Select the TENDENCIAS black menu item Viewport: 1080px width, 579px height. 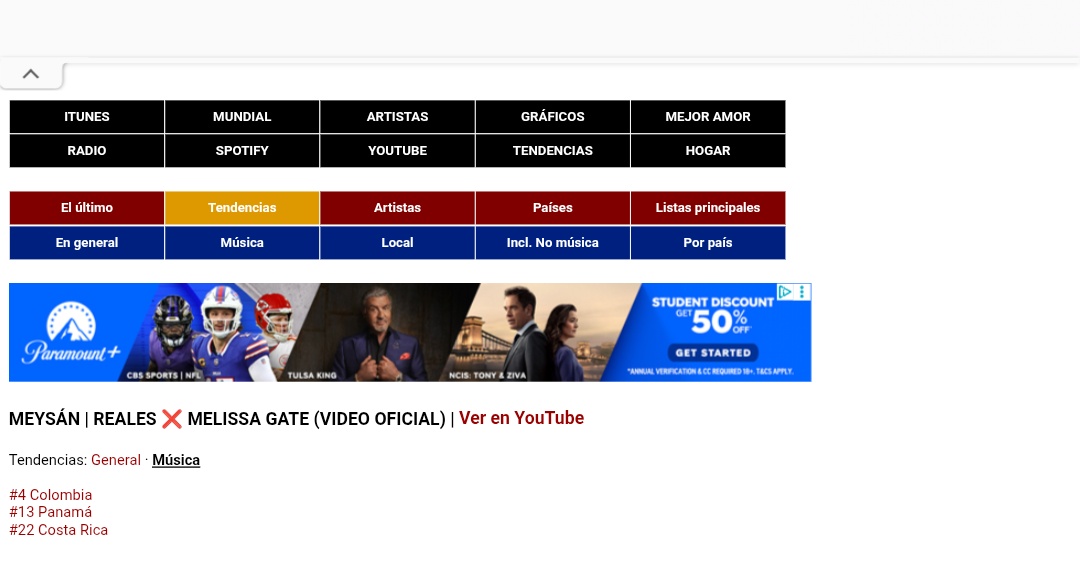pos(552,151)
